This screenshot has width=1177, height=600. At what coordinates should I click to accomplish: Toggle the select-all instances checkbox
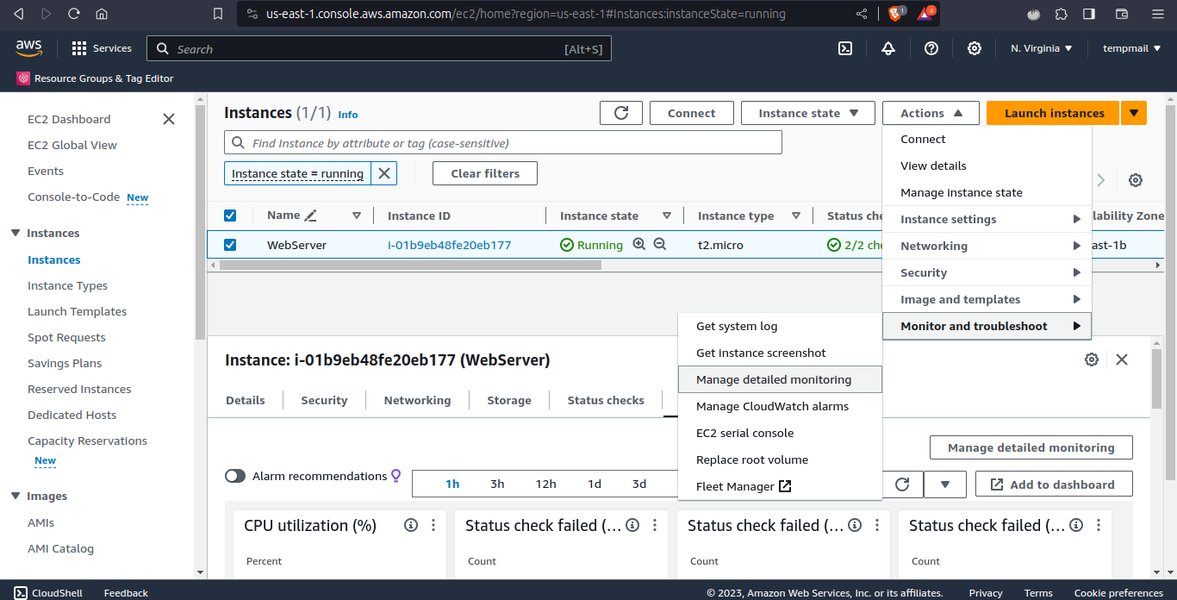230,216
